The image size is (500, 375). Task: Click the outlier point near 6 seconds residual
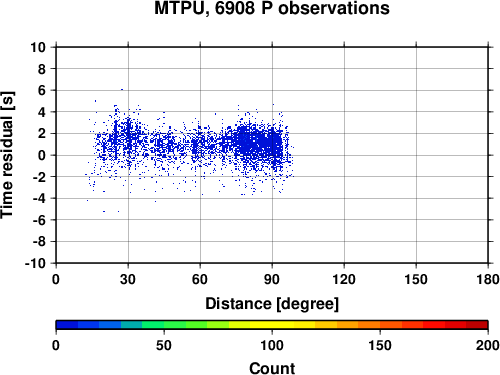coord(122,89)
